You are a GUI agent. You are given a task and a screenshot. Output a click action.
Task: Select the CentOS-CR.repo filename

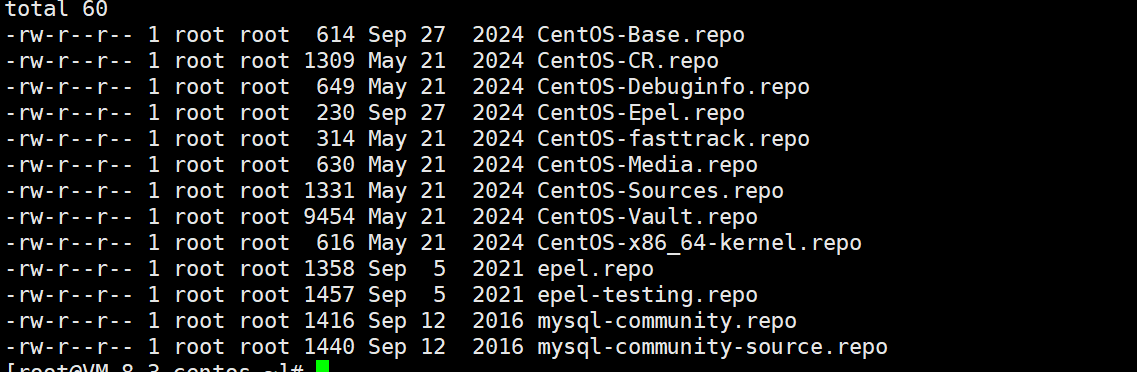[628, 61]
